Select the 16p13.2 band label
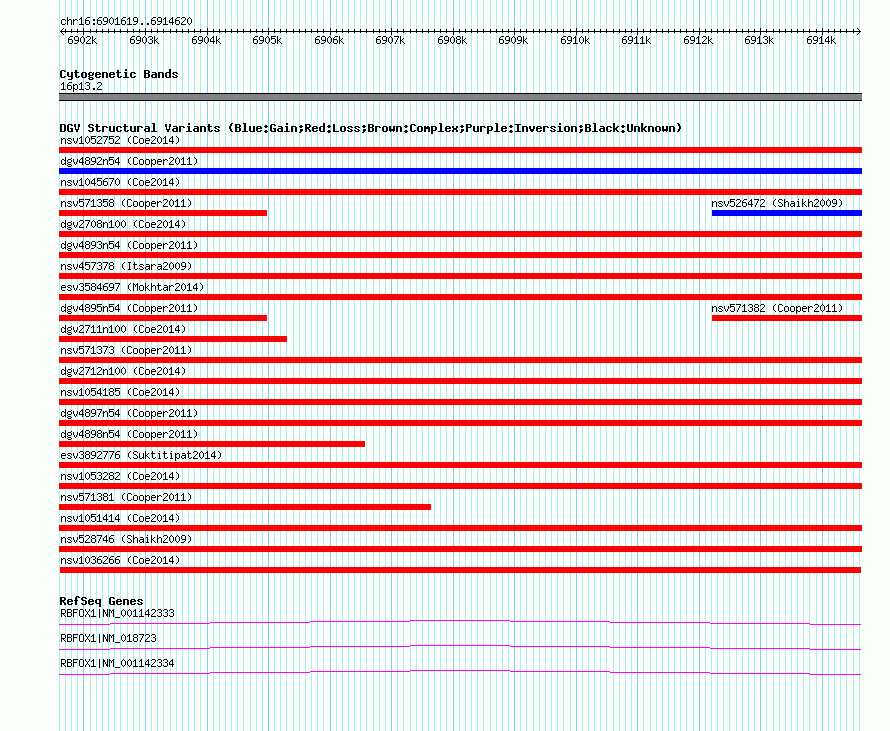 [x=81, y=87]
